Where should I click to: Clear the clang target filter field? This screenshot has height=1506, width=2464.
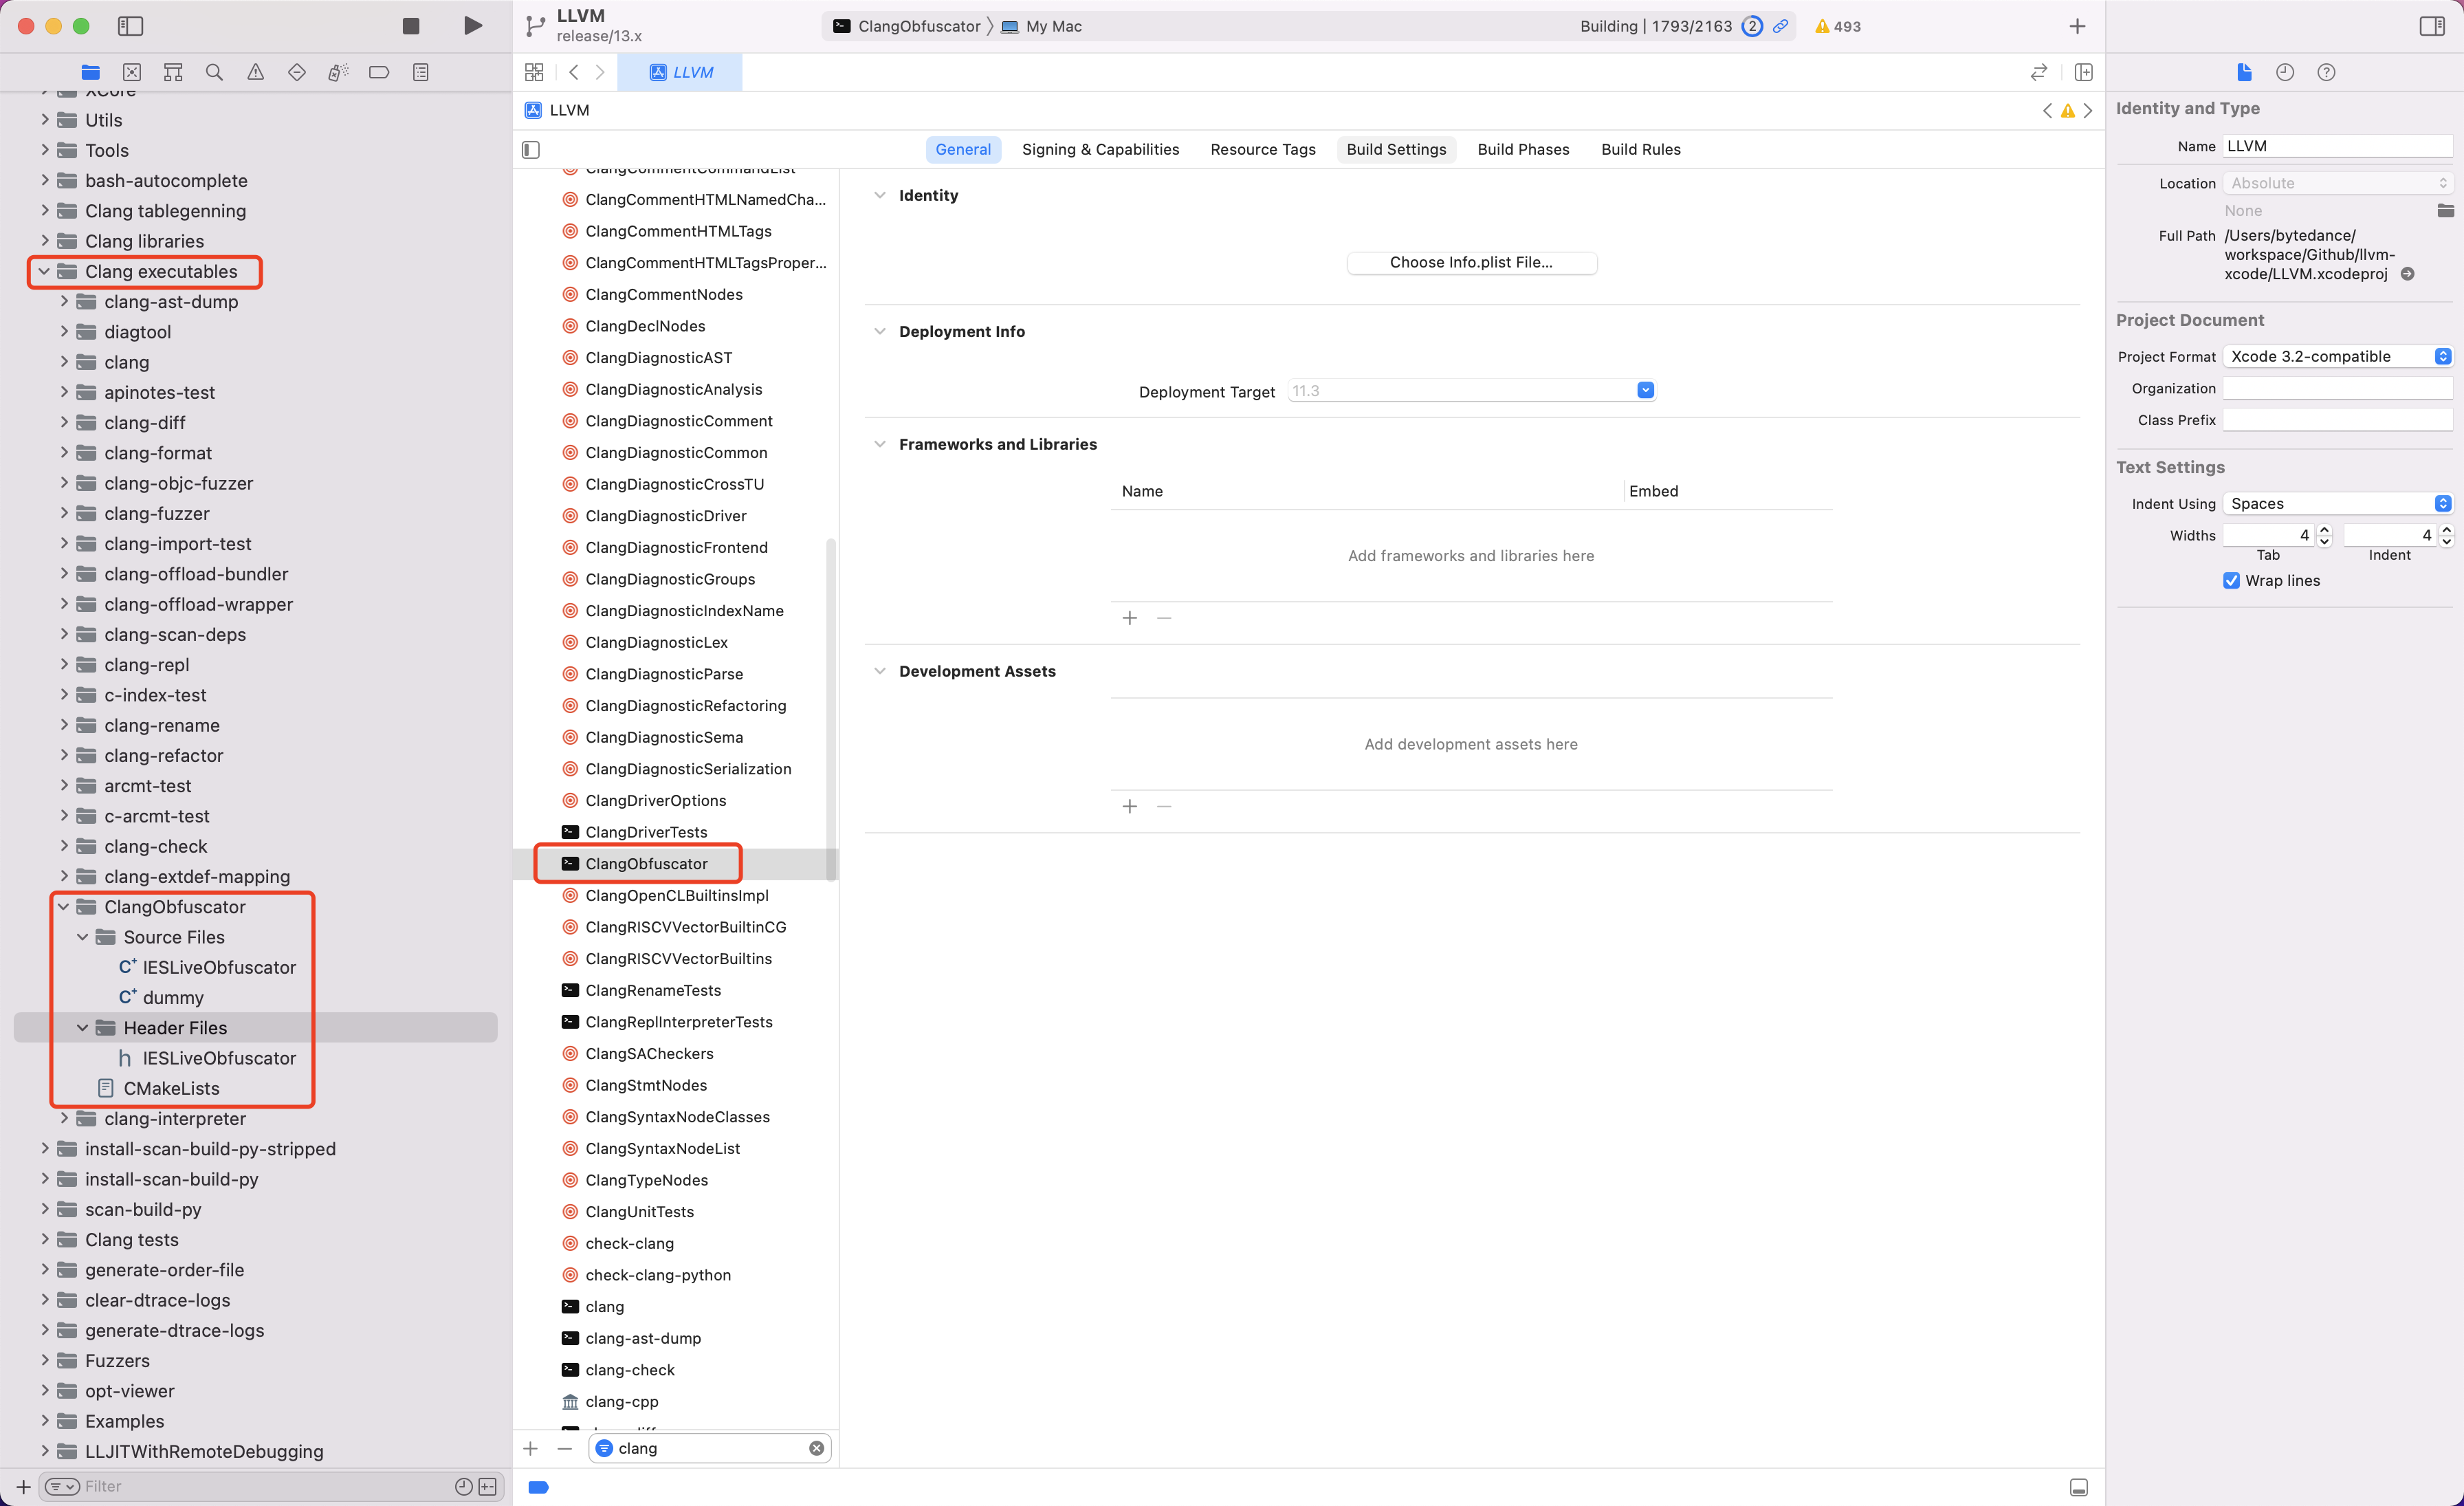click(x=816, y=1449)
